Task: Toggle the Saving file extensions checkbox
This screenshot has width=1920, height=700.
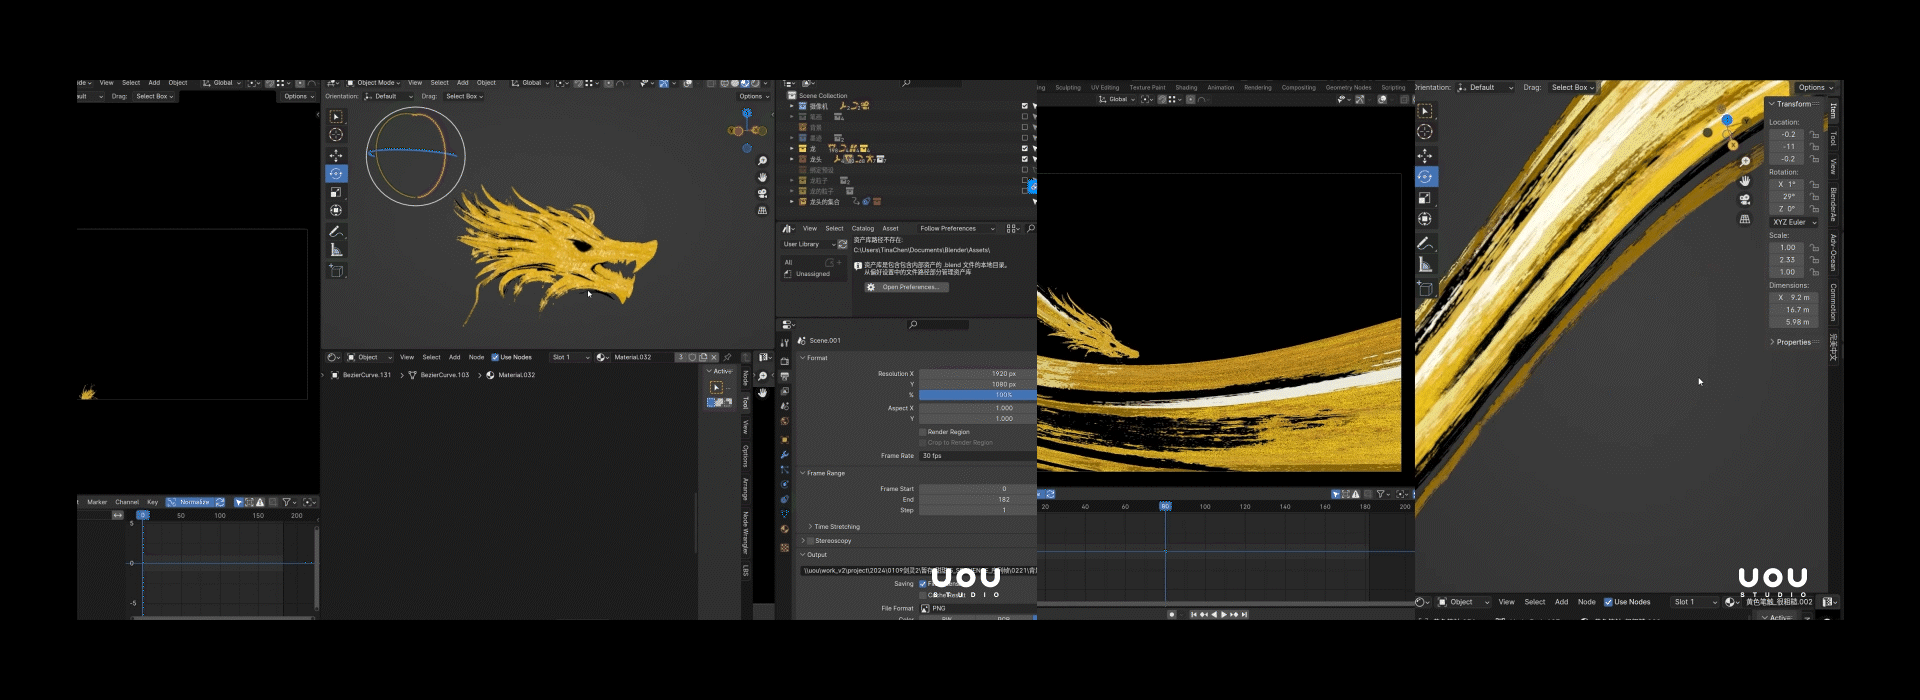Action: [x=923, y=584]
